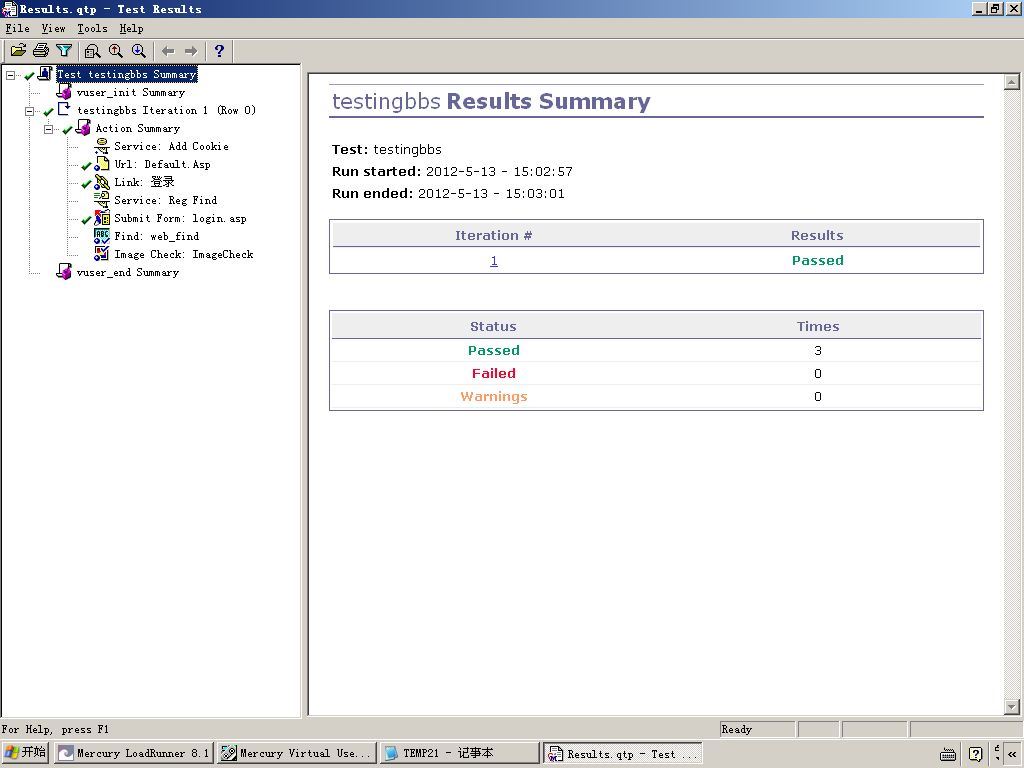The width and height of the screenshot is (1024, 768).
Task: Click the Image Check step icon
Action: tap(102, 254)
